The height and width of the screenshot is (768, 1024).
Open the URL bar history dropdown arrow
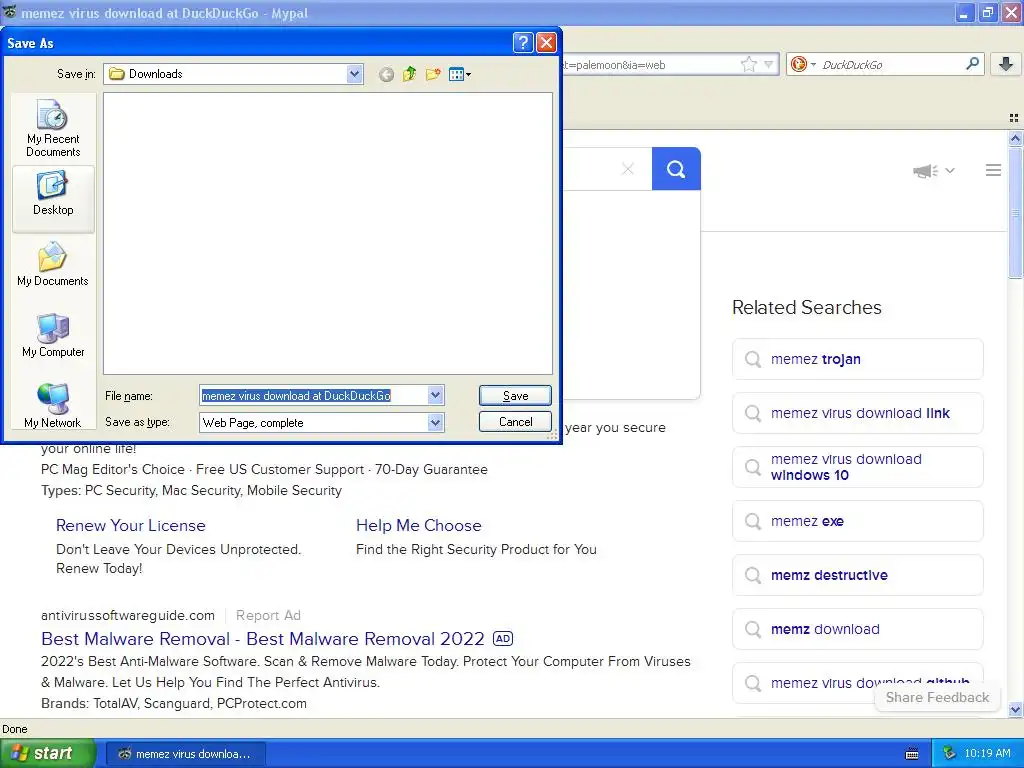(769, 64)
